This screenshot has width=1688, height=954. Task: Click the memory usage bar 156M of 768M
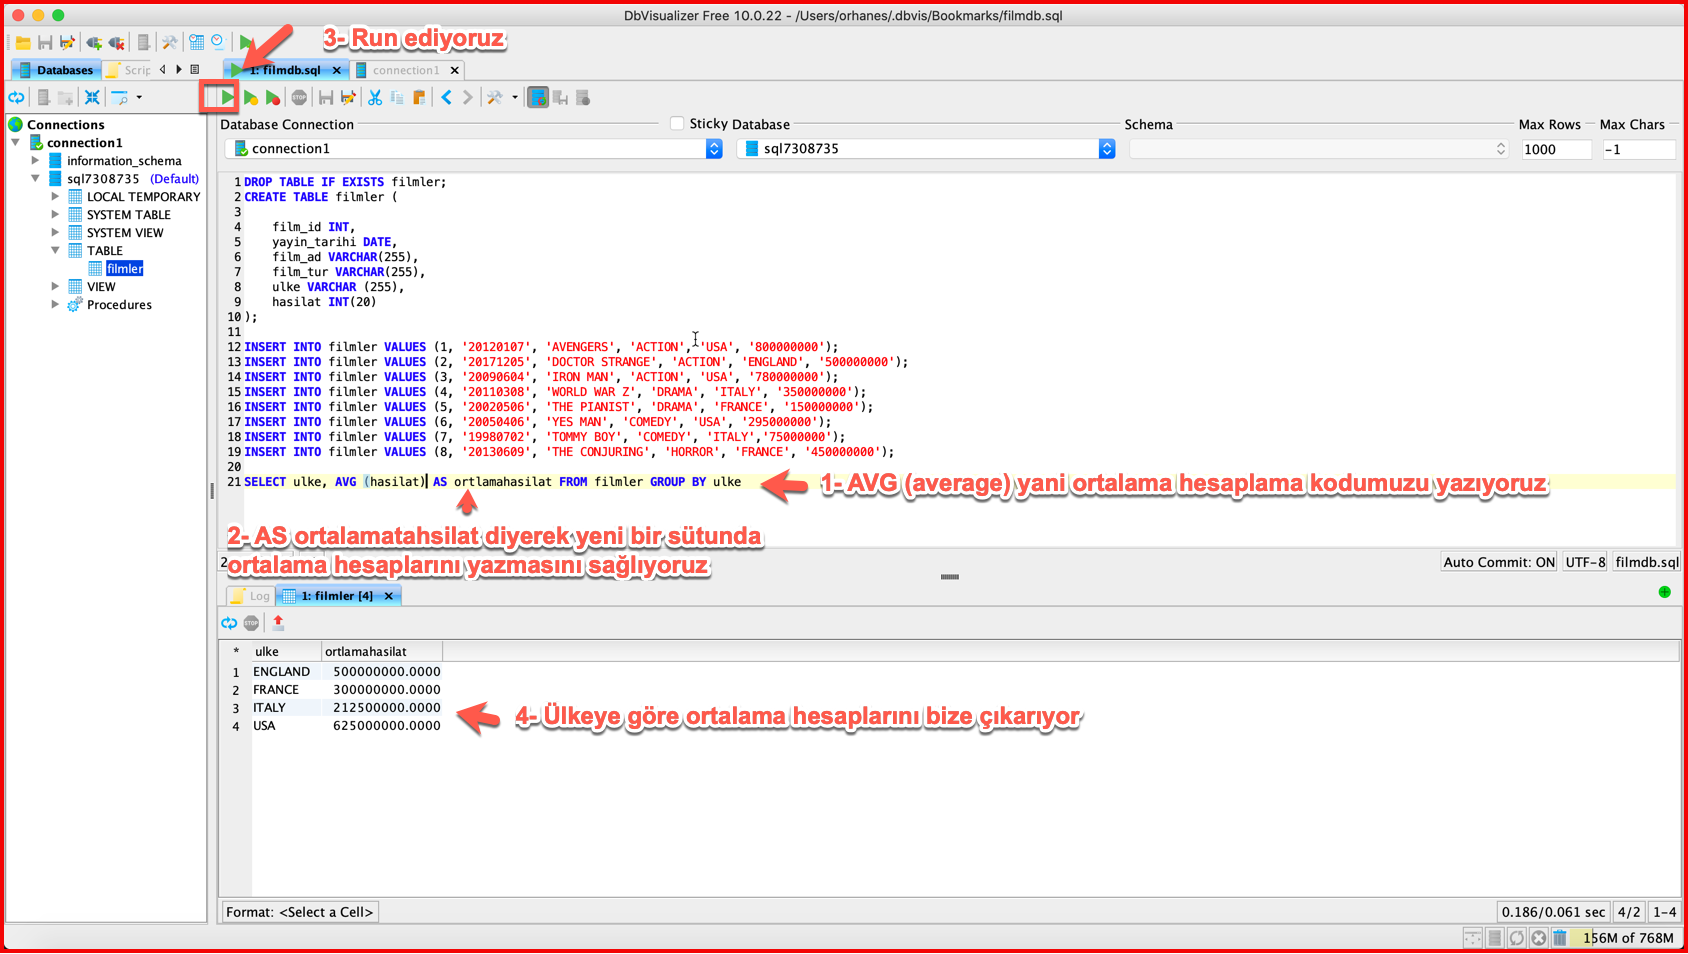(1626, 938)
